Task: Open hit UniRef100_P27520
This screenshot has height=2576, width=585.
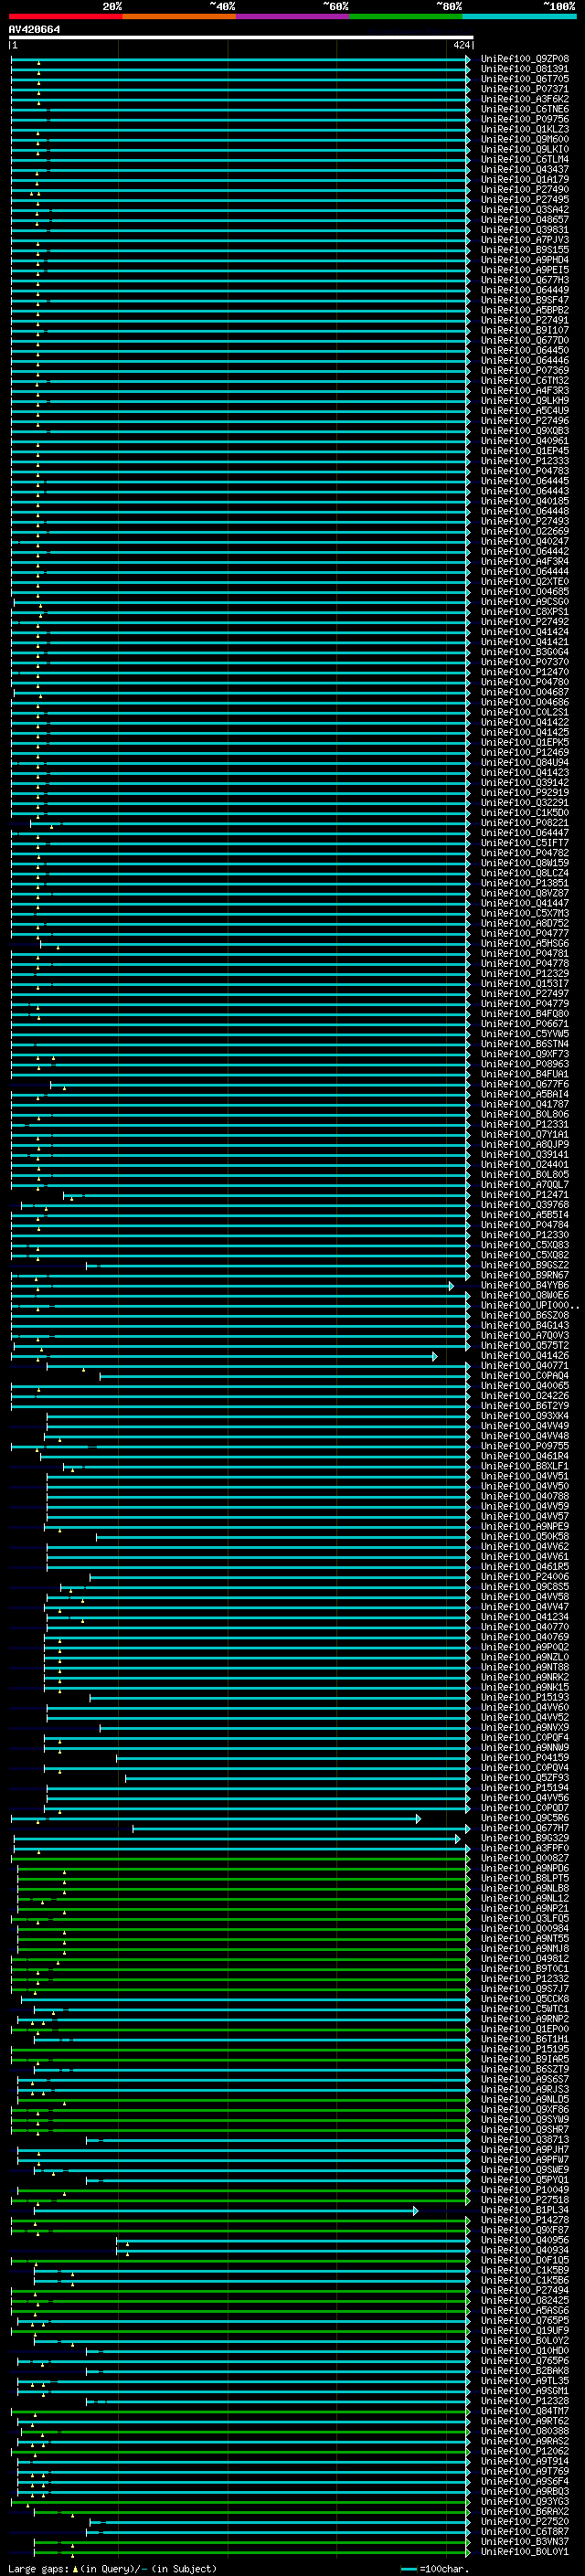Action: [x=524, y=2522]
